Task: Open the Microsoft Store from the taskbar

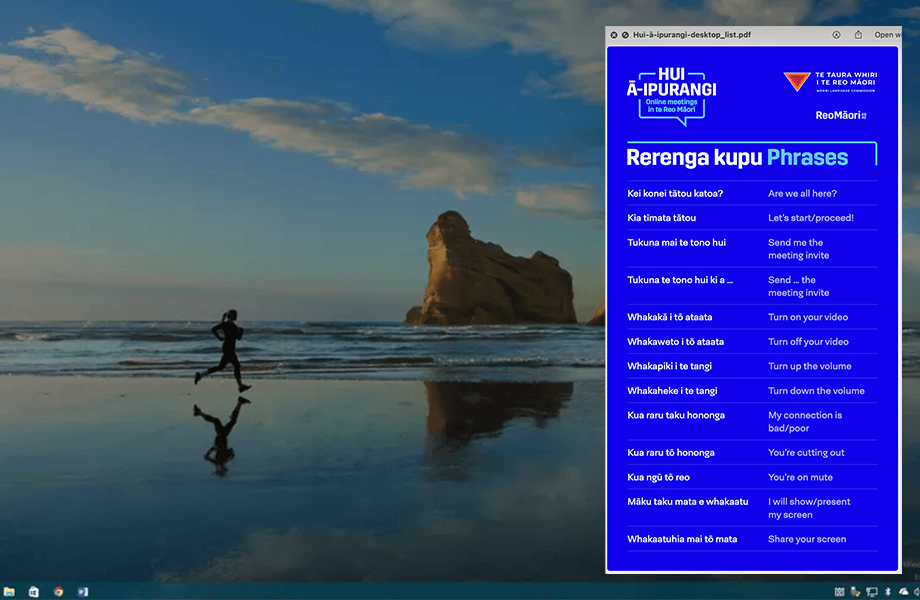Action: tap(32, 591)
